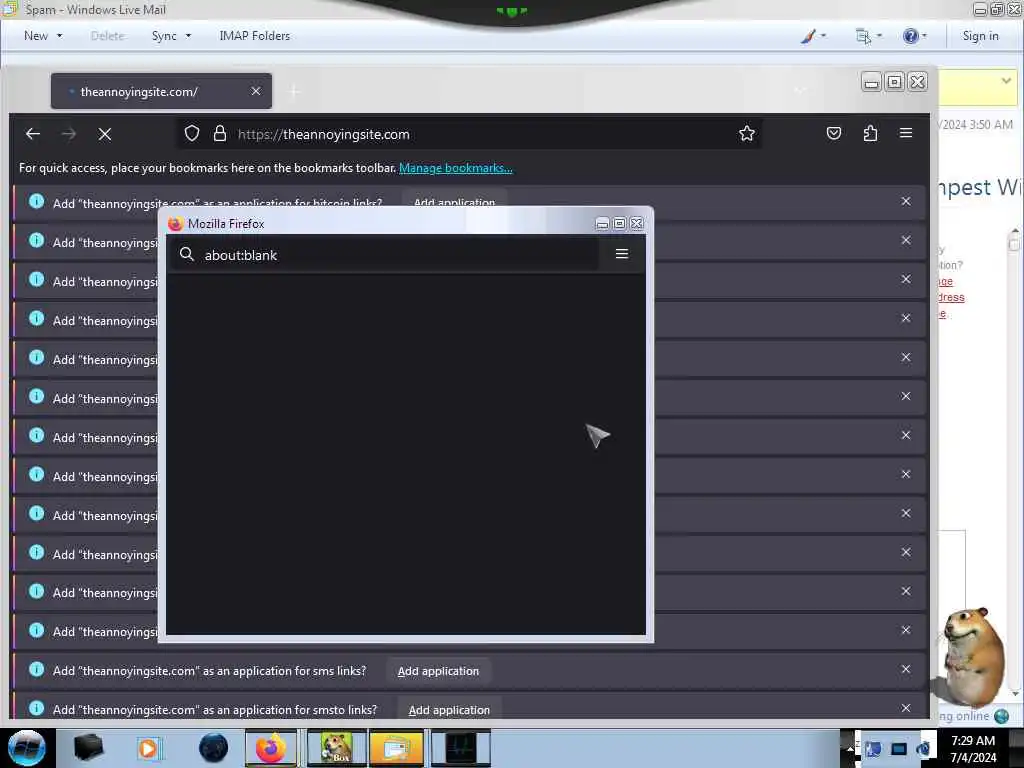
Task: Open the tracking protection shield icon
Action: (x=191, y=134)
